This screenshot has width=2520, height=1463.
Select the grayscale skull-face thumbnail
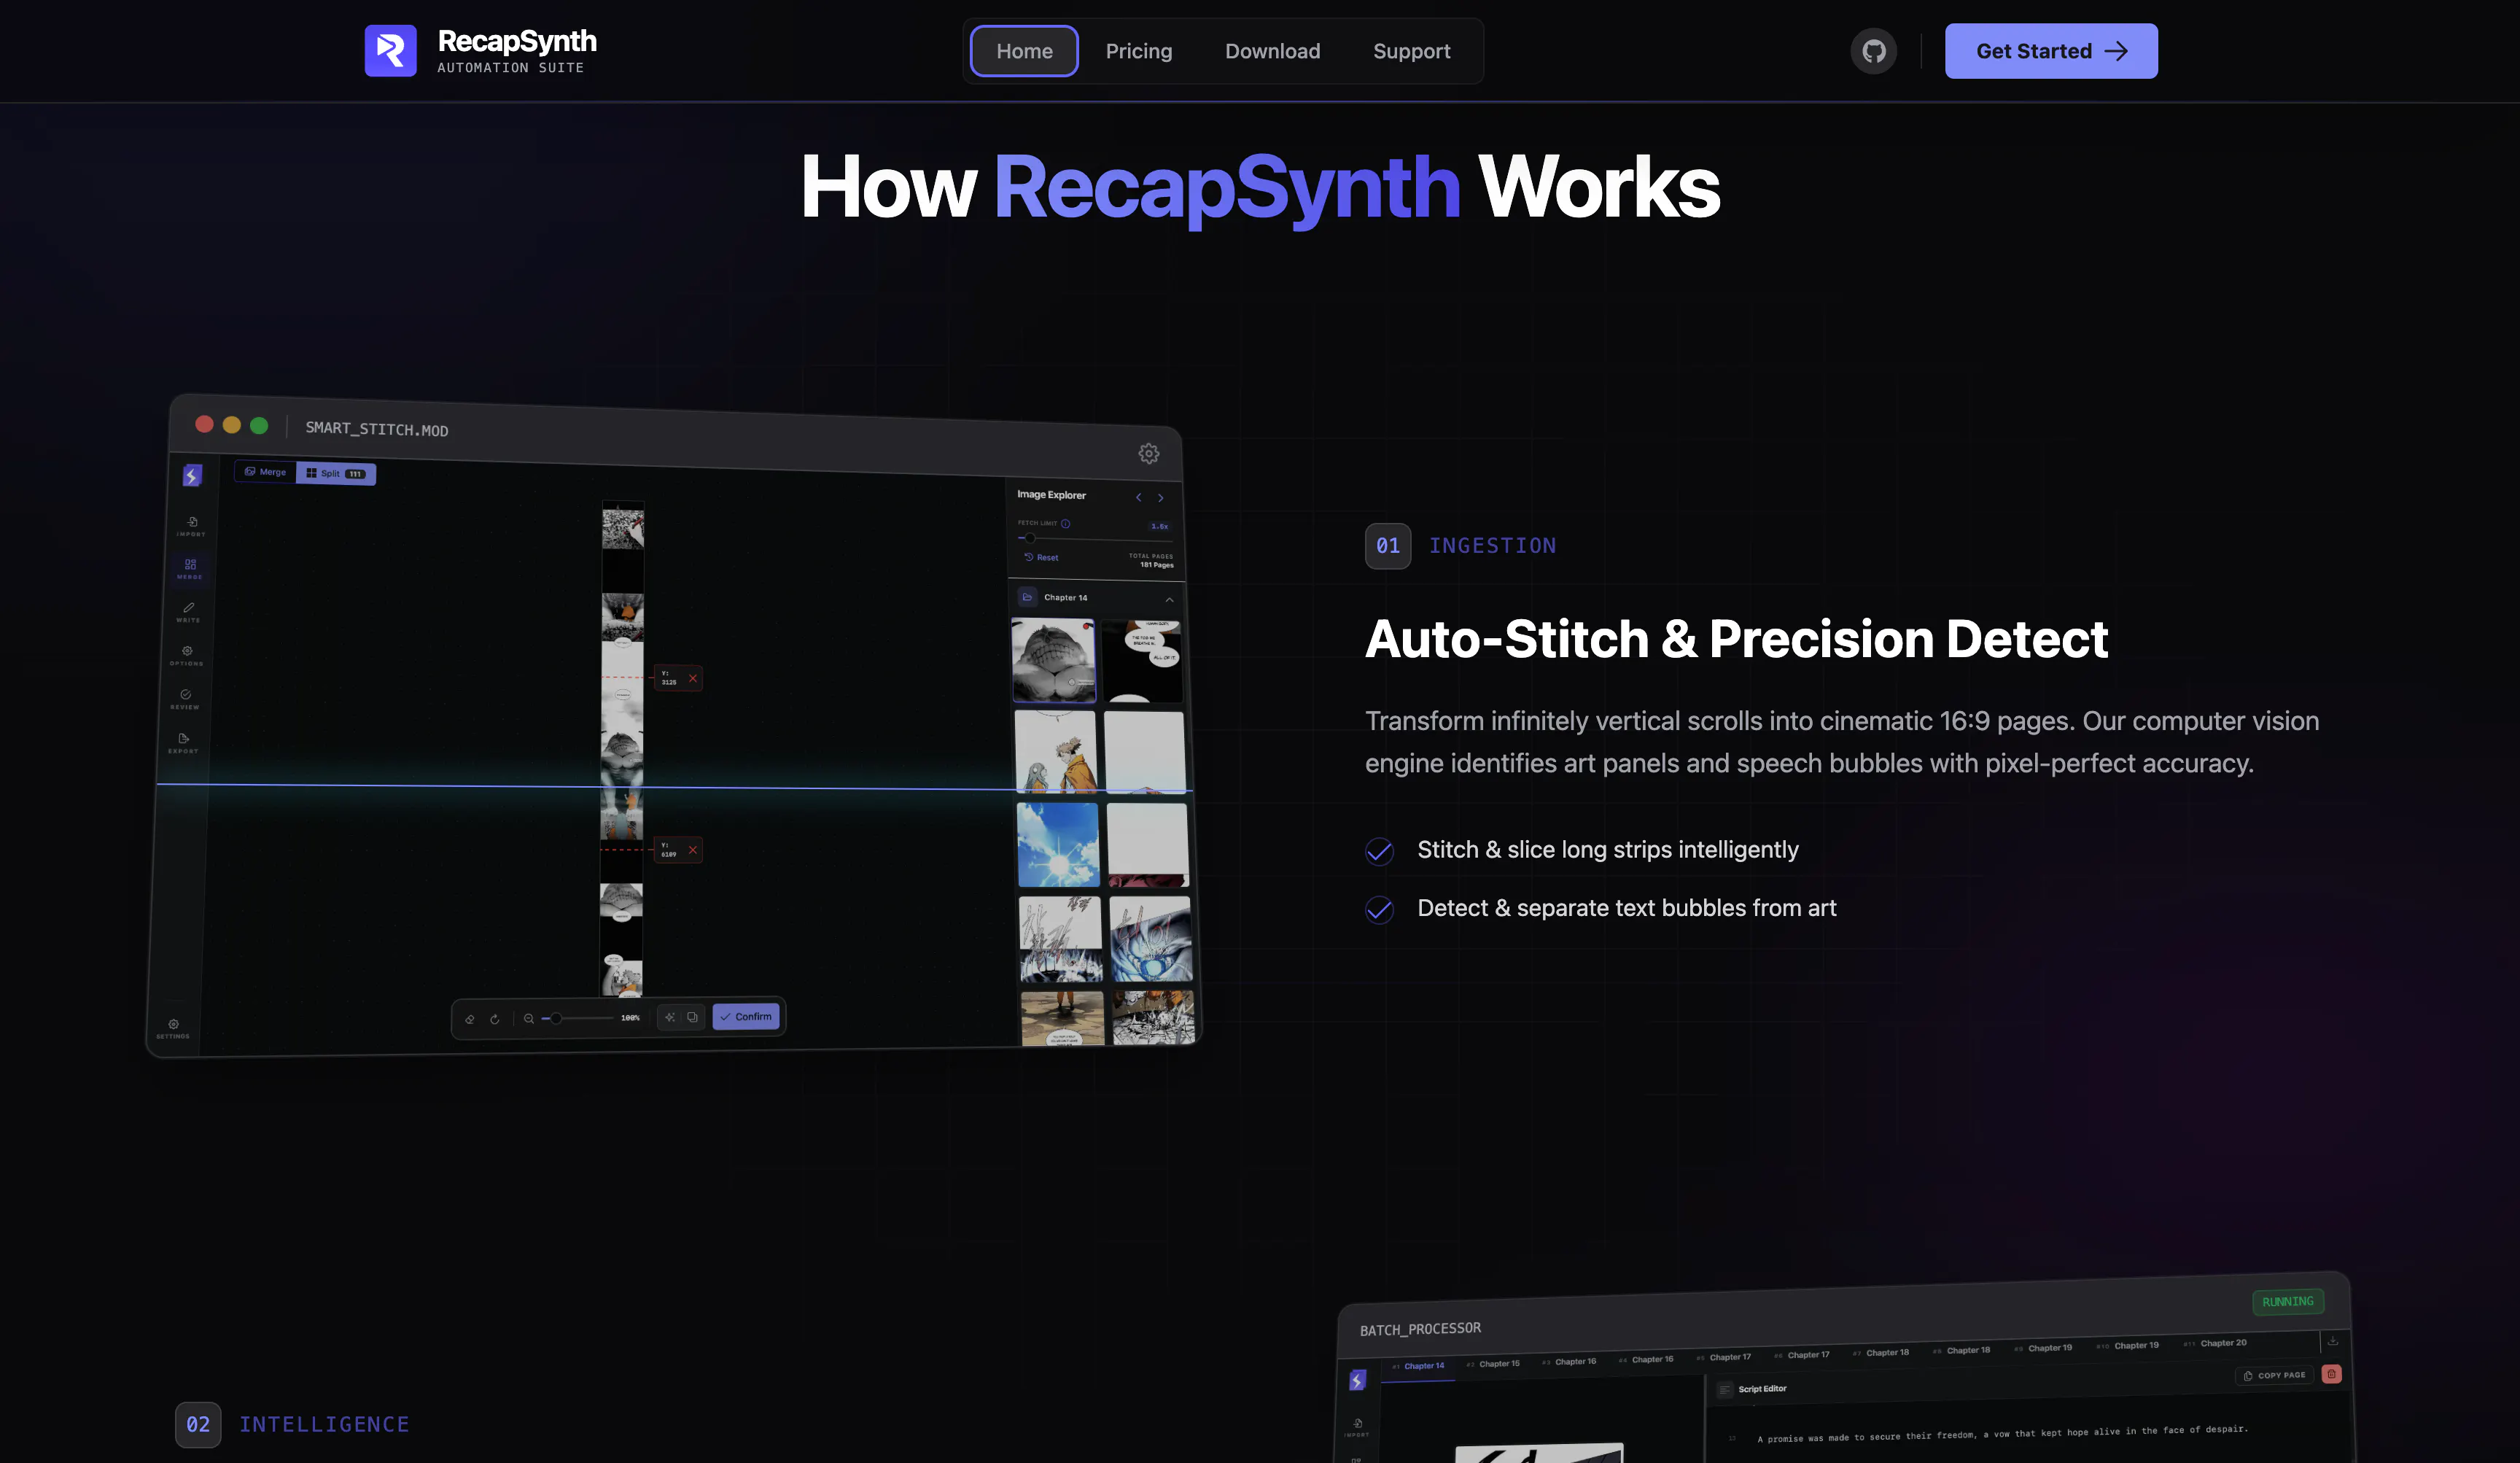coord(1053,660)
